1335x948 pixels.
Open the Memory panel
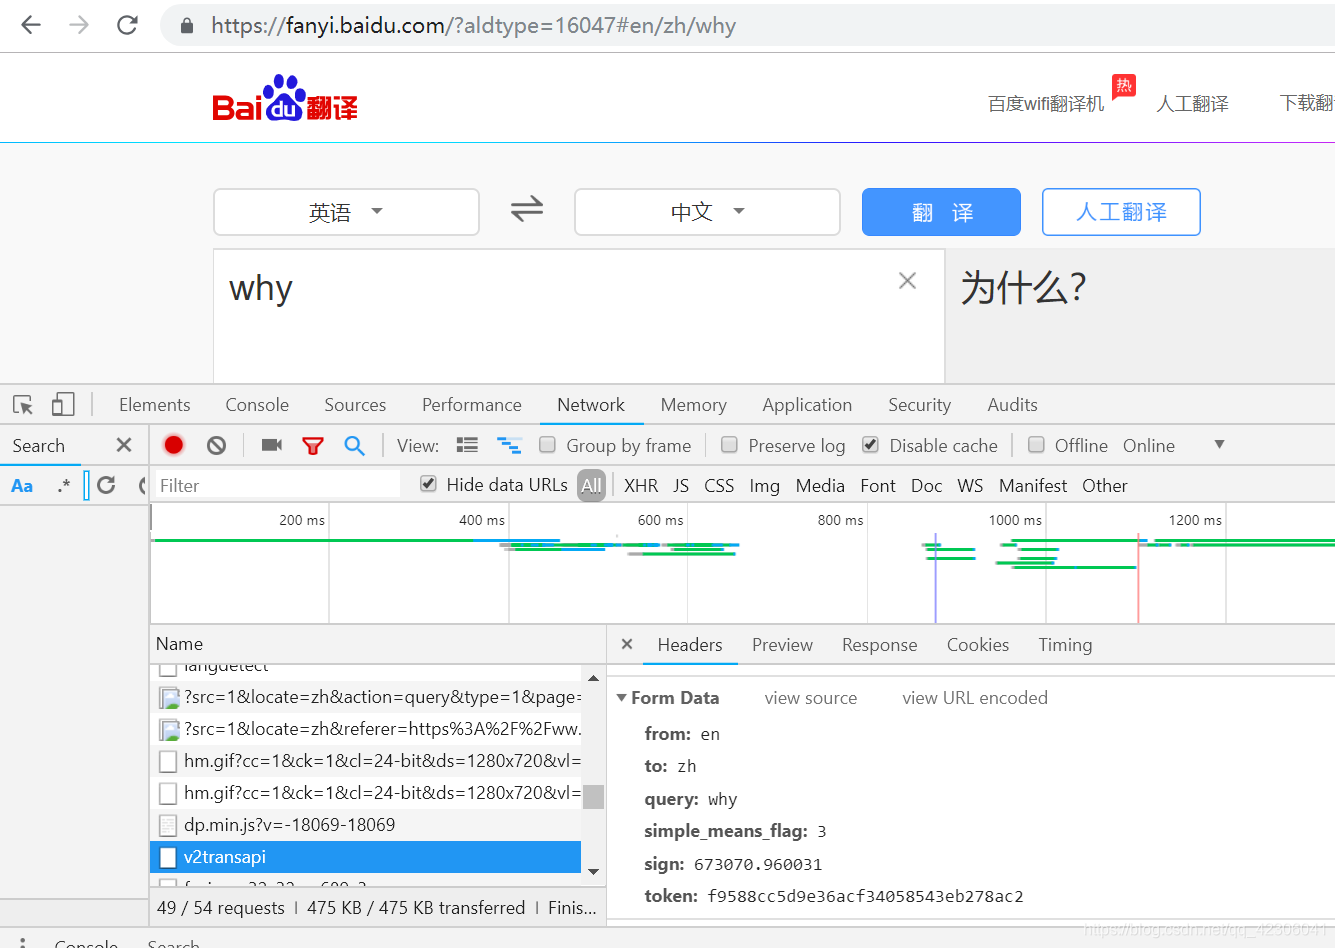point(694,405)
